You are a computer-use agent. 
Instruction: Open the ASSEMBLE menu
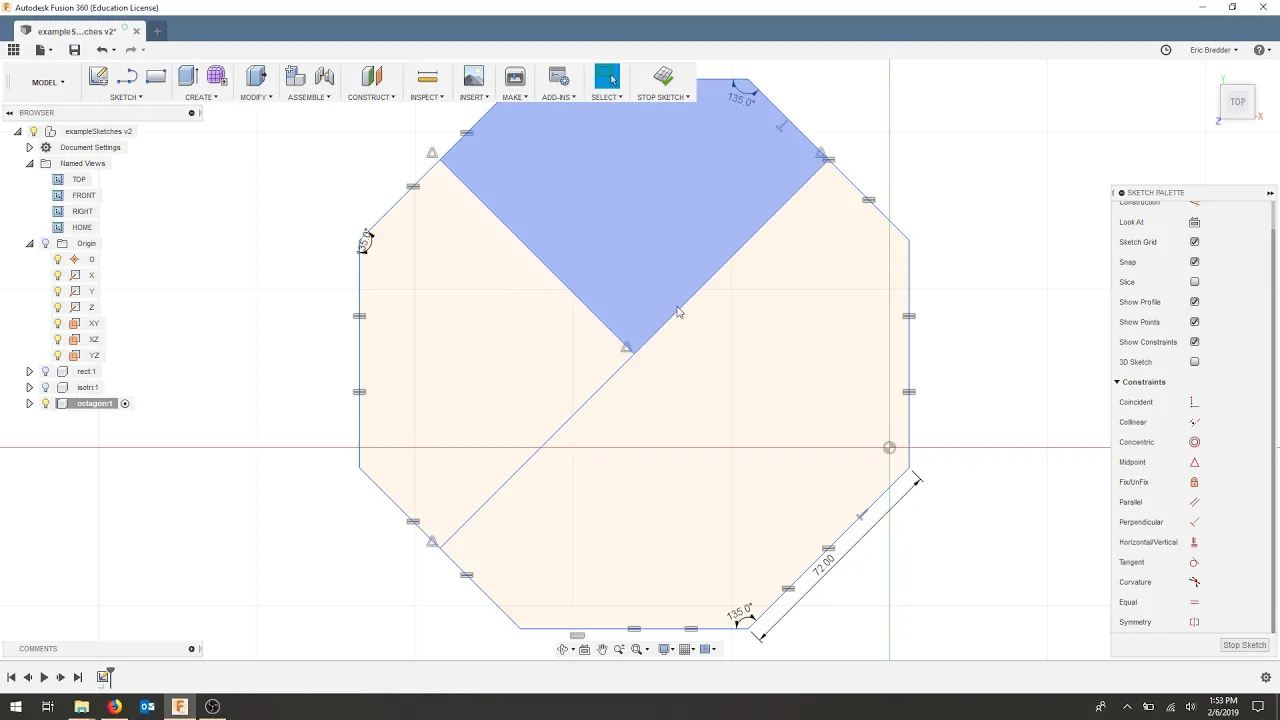tap(309, 97)
